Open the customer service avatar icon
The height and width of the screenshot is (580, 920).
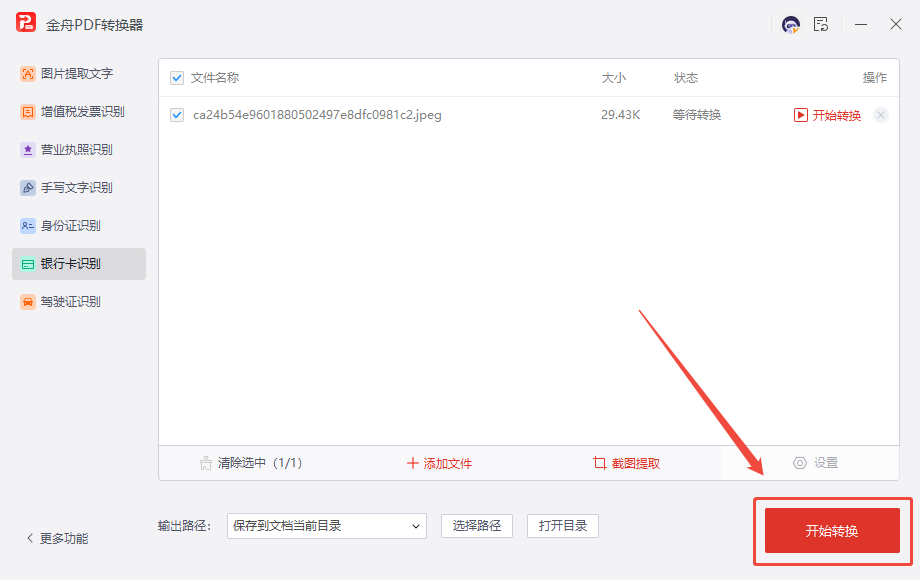[x=791, y=25]
